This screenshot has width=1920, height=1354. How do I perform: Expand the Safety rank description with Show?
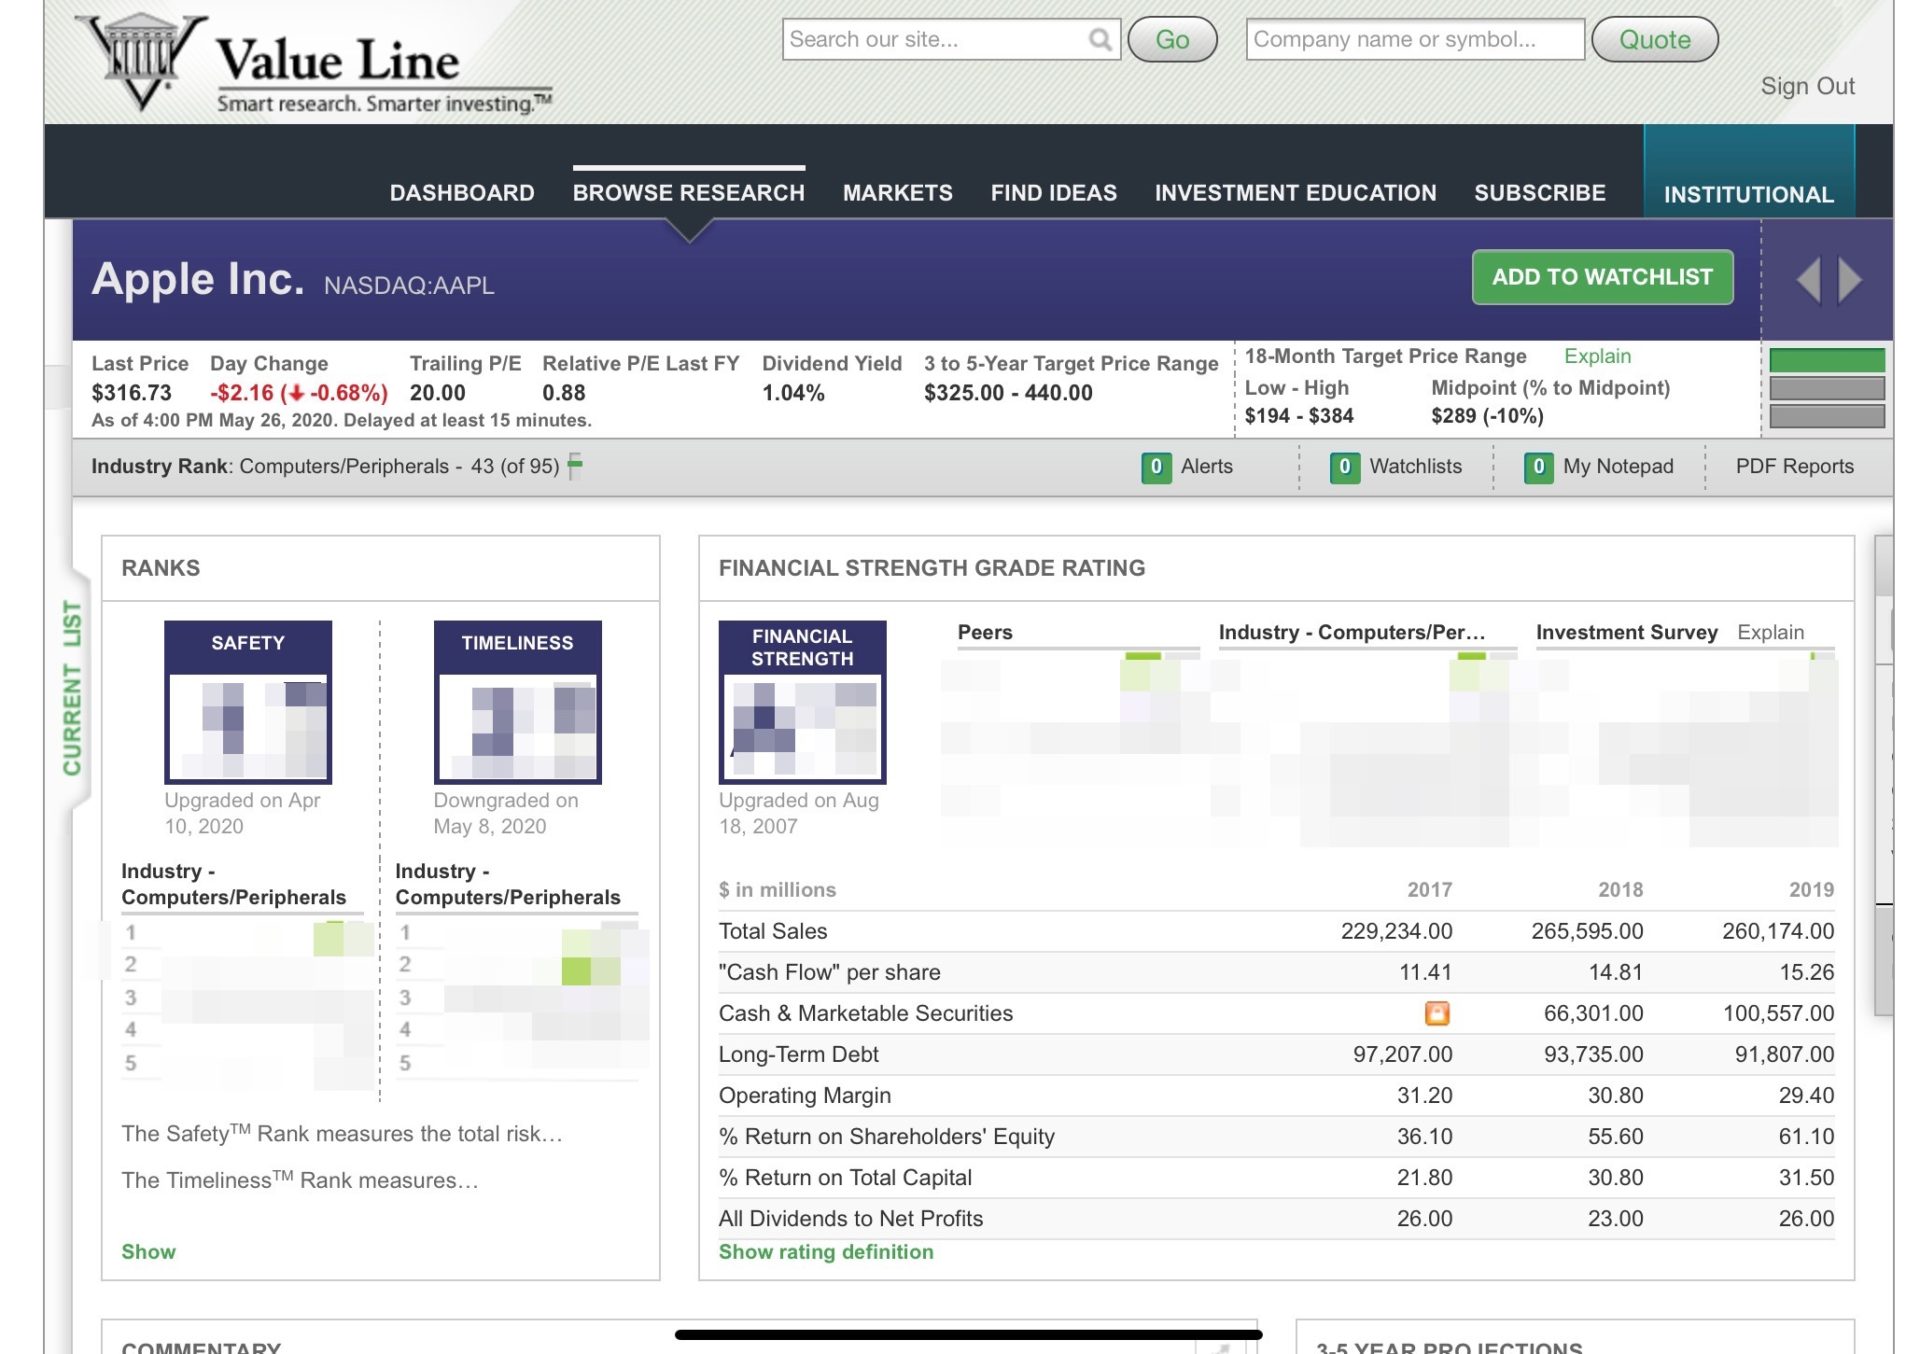pos(148,1251)
